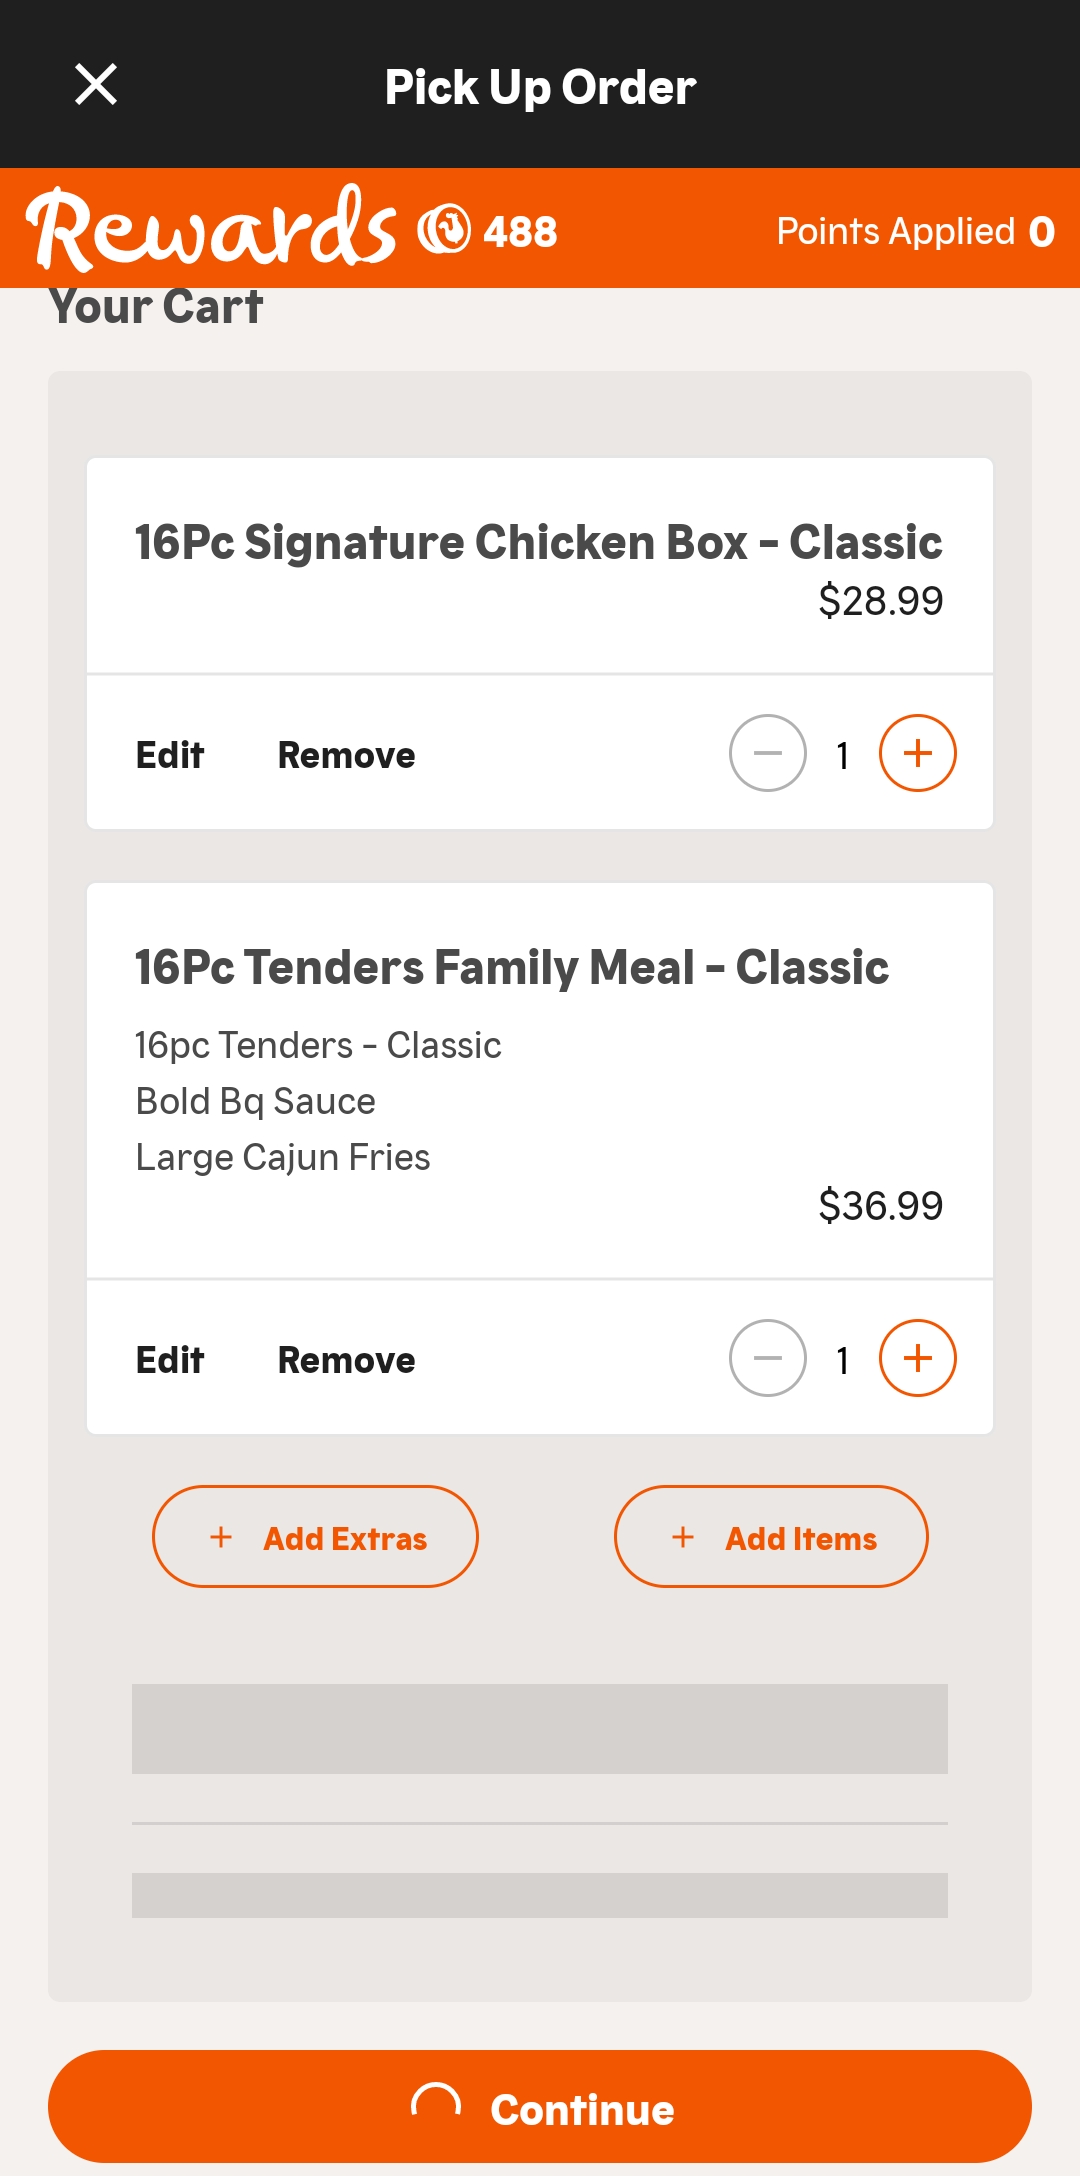Edit the 16Pc Tenders Family Meal

170,1360
